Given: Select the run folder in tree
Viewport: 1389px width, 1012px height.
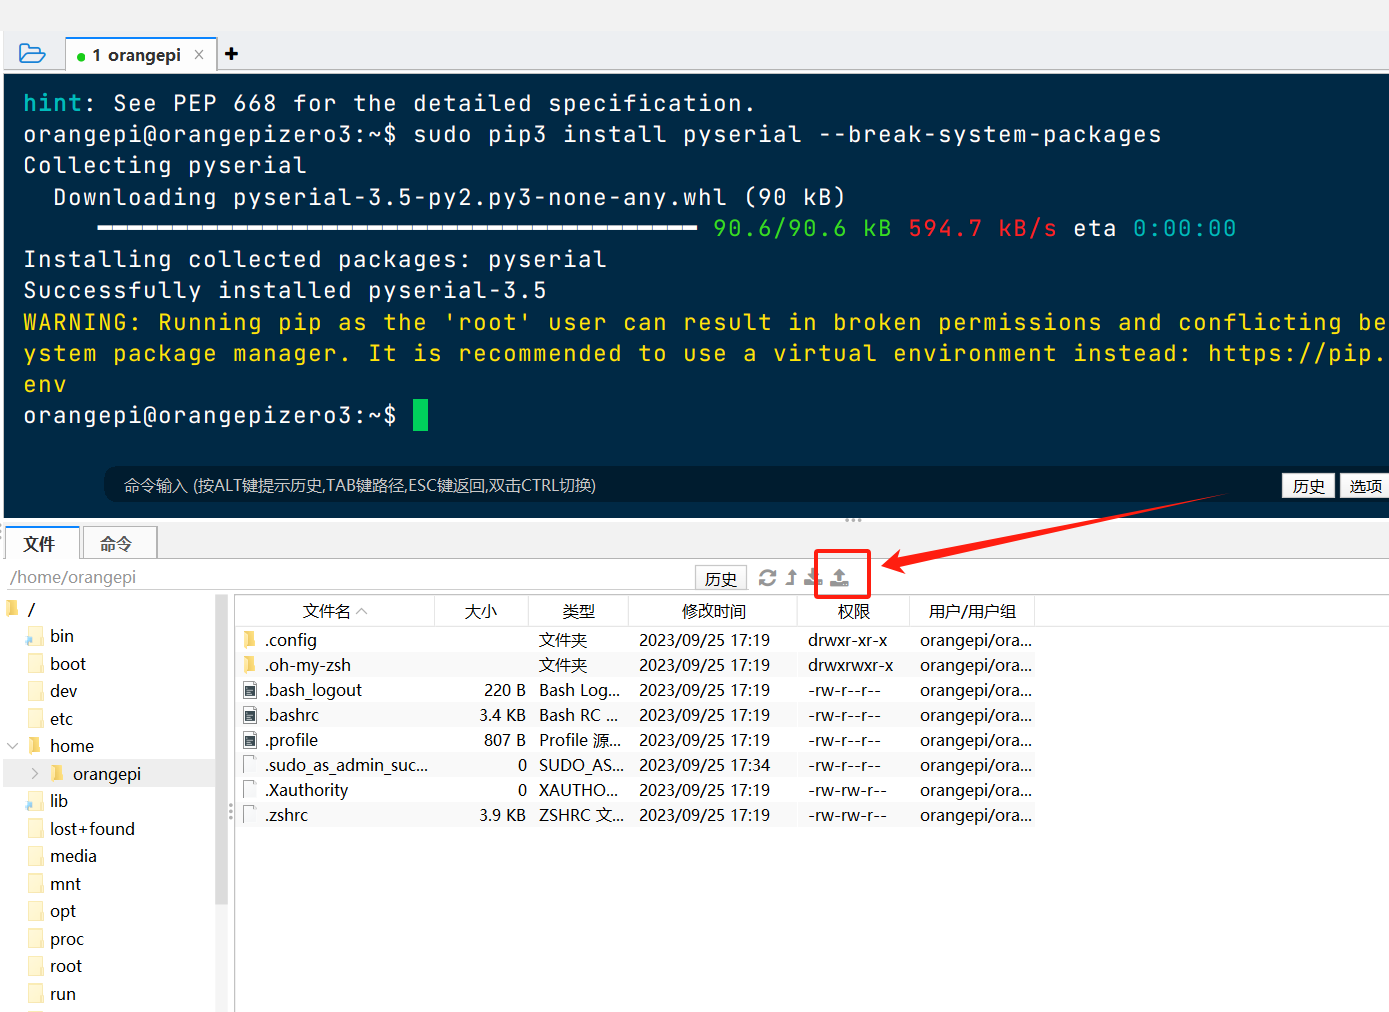Looking at the screenshot, I should (63, 994).
